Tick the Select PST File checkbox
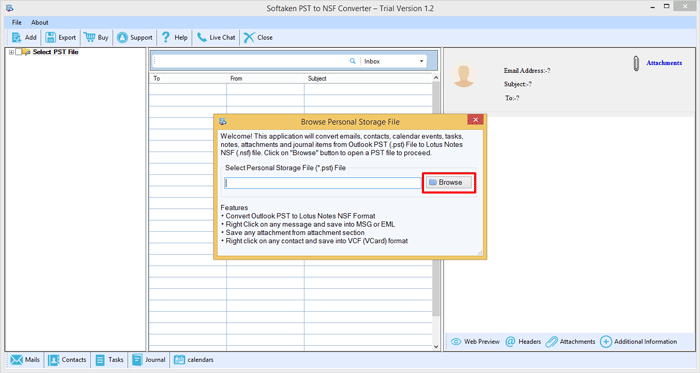This screenshot has height=373, width=700. pyautogui.click(x=18, y=52)
